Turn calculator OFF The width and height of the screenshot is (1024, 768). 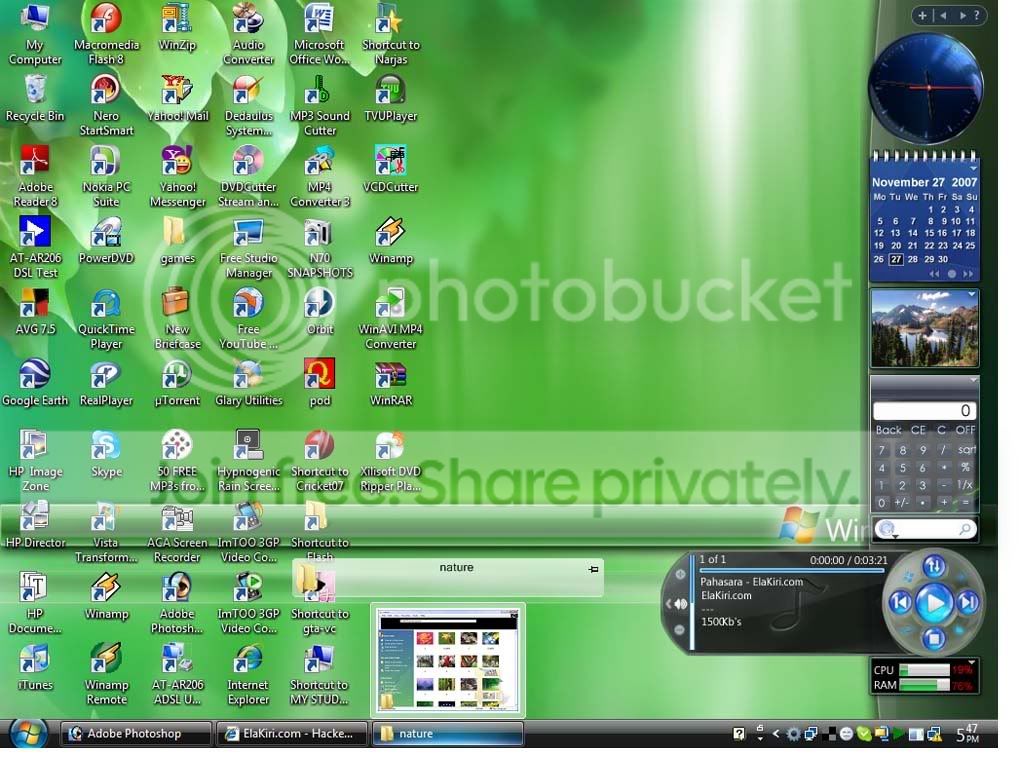point(965,430)
